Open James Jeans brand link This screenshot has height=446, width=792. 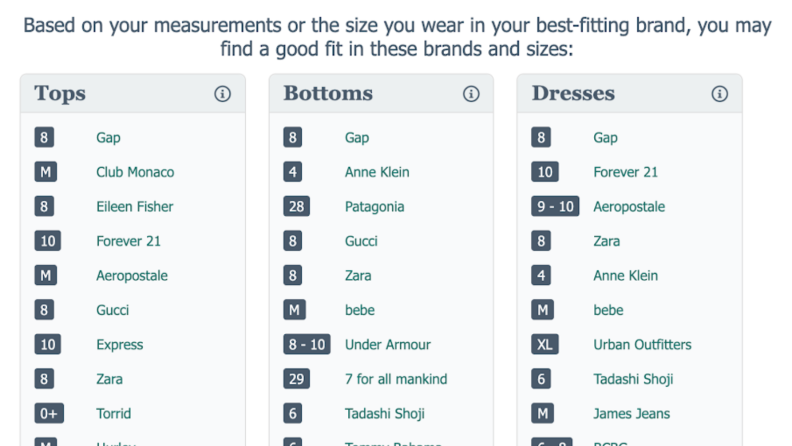click(x=631, y=414)
